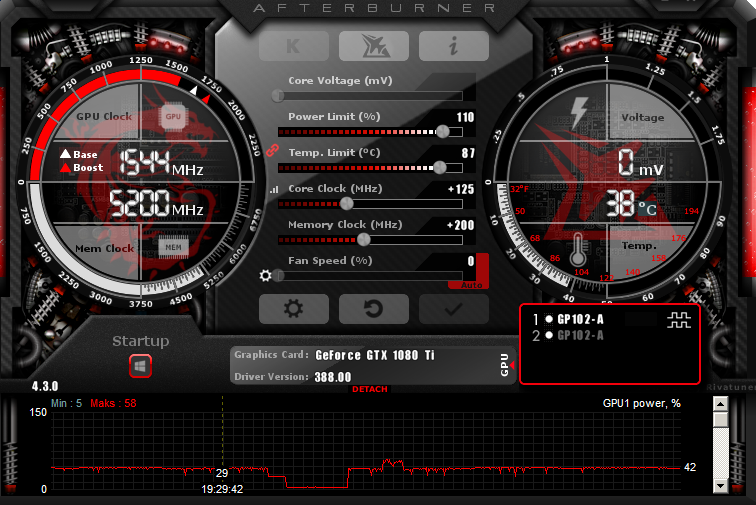The height and width of the screenshot is (505, 756).
Task: Open the information i button
Action: [454, 46]
